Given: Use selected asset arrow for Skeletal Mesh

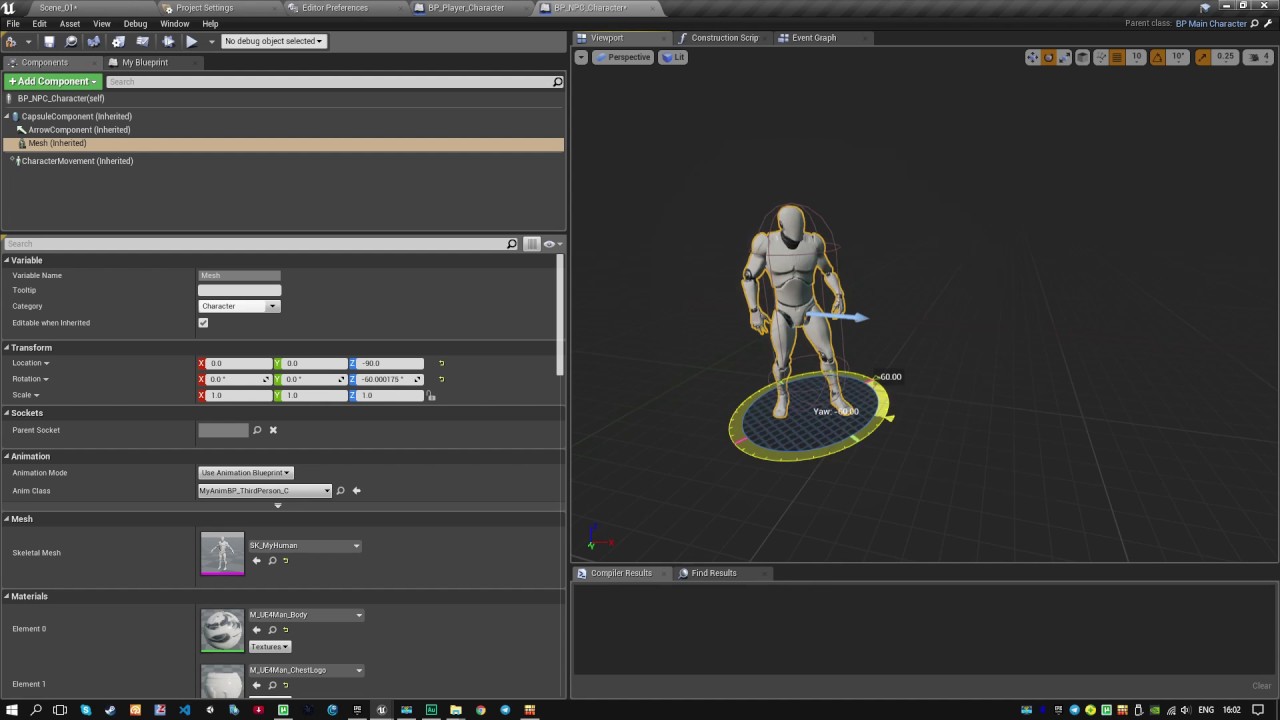Looking at the screenshot, I should (x=256, y=561).
